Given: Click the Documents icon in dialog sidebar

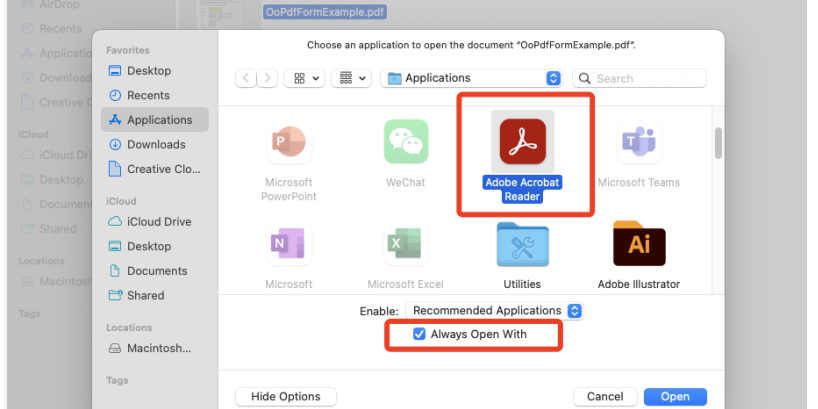Looking at the screenshot, I should click(x=114, y=271).
